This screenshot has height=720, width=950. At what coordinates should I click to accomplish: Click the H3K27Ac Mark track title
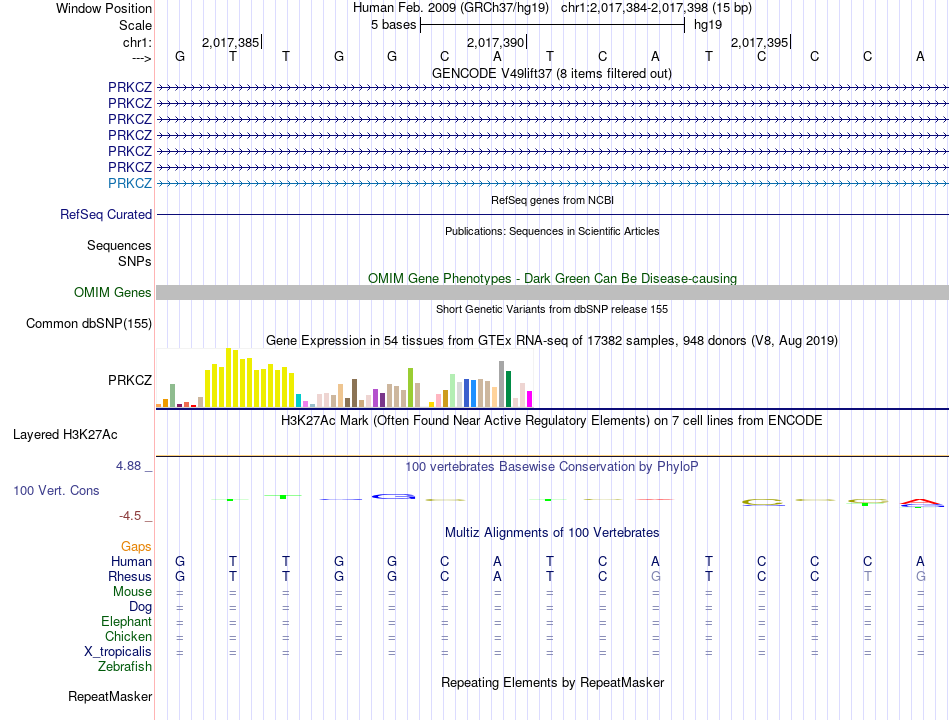pyautogui.click(x=552, y=421)
